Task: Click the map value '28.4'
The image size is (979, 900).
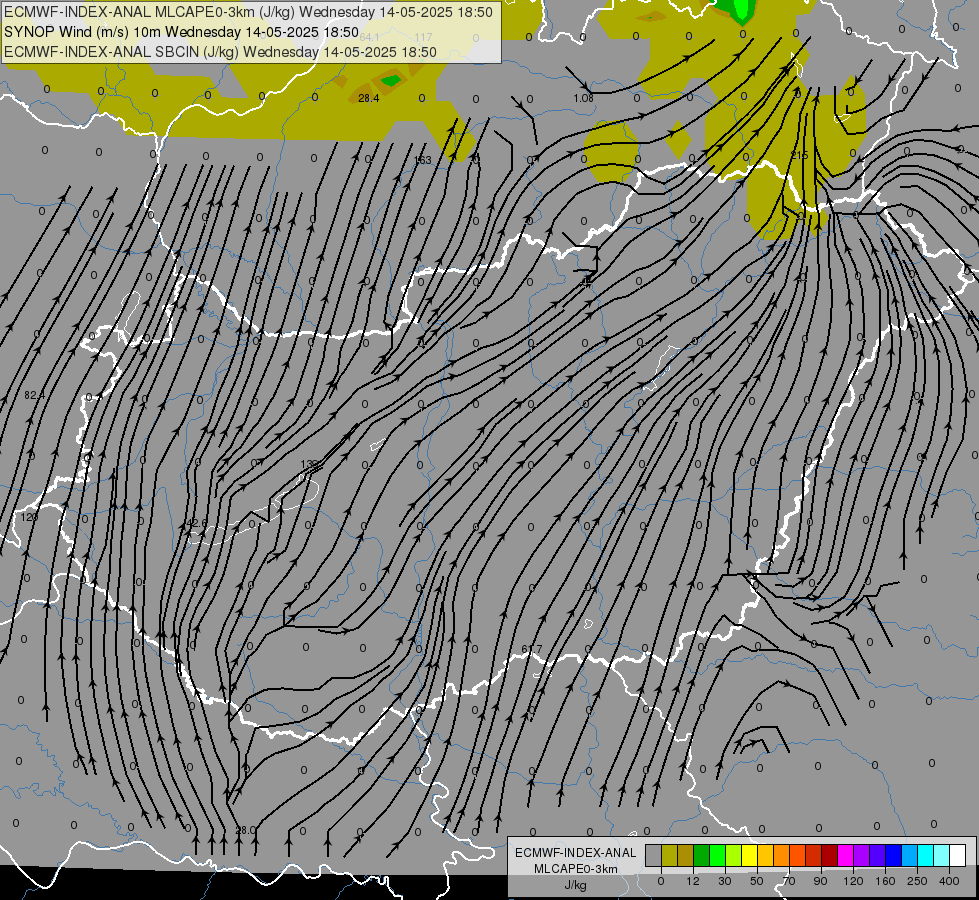Action: pos(368,98)
